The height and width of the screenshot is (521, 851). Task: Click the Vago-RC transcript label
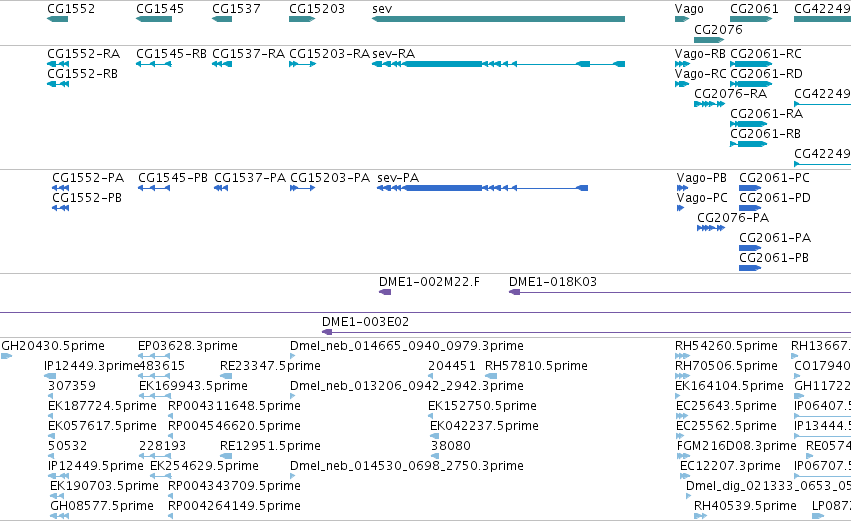tap(701, 74)
